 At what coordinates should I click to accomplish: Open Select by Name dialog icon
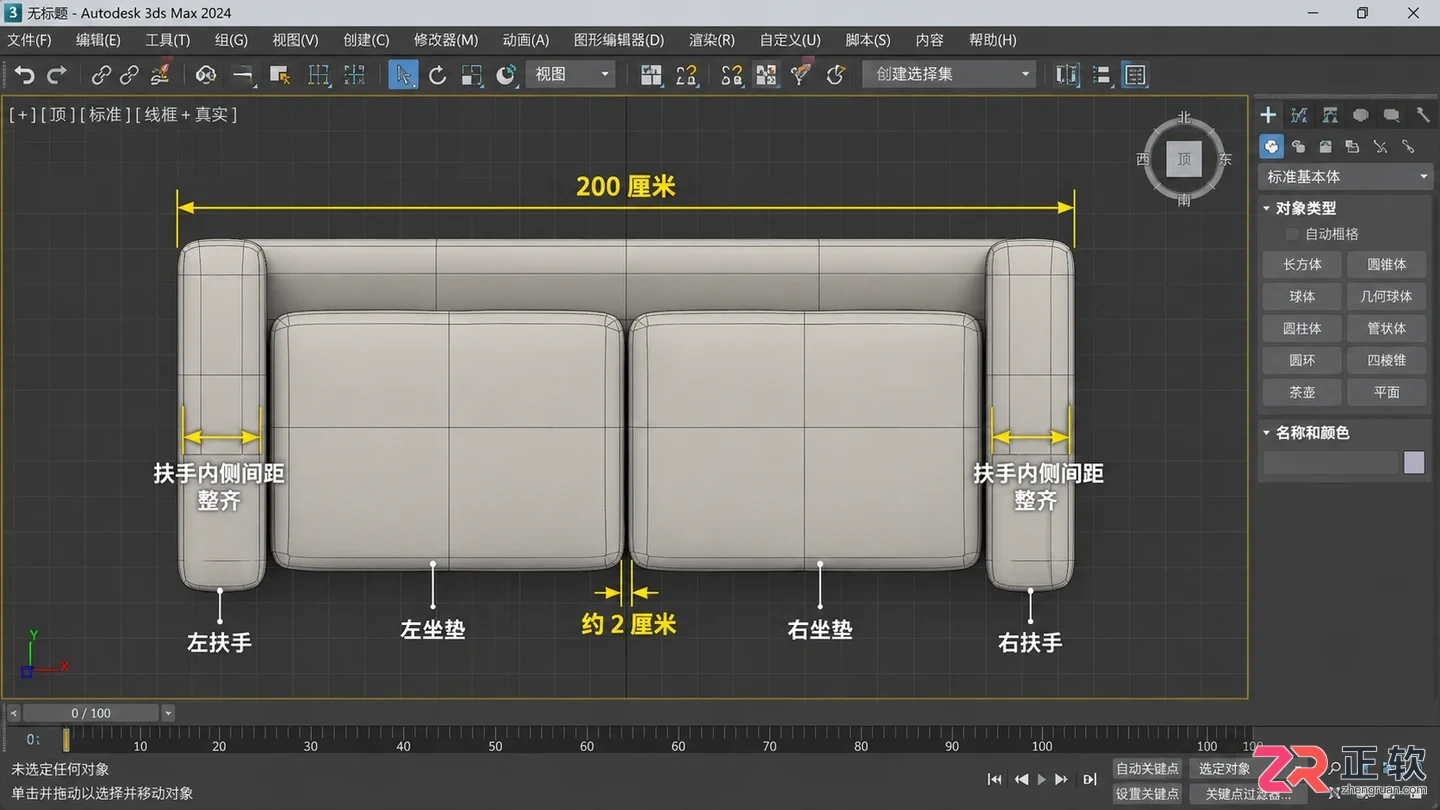tap(280, 75)
